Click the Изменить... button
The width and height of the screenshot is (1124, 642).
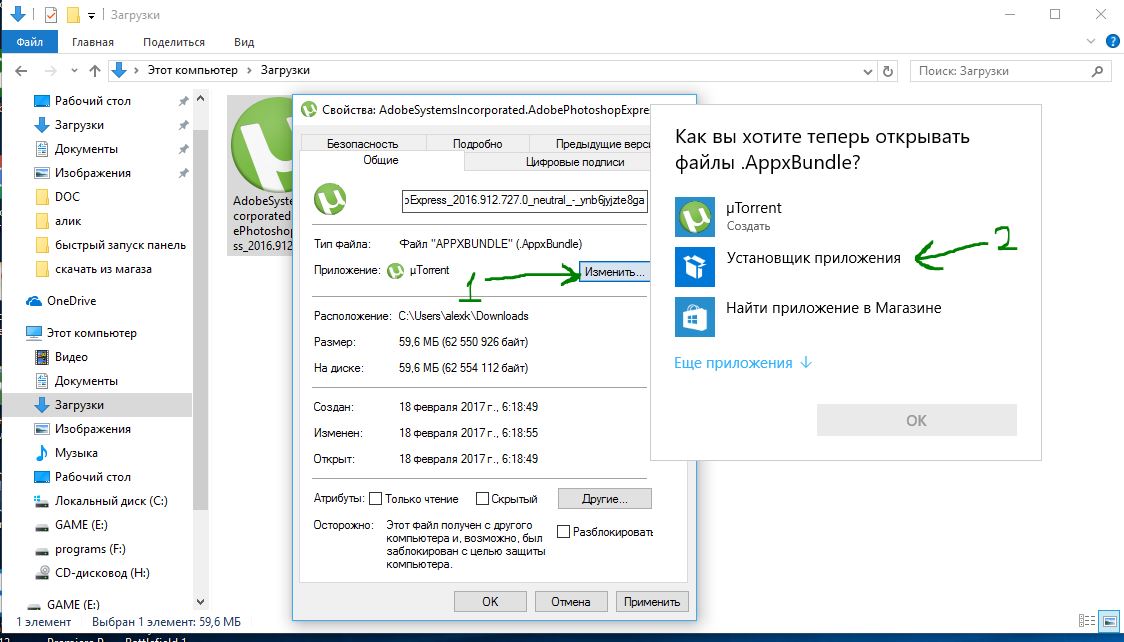click(x=614, y=272)
